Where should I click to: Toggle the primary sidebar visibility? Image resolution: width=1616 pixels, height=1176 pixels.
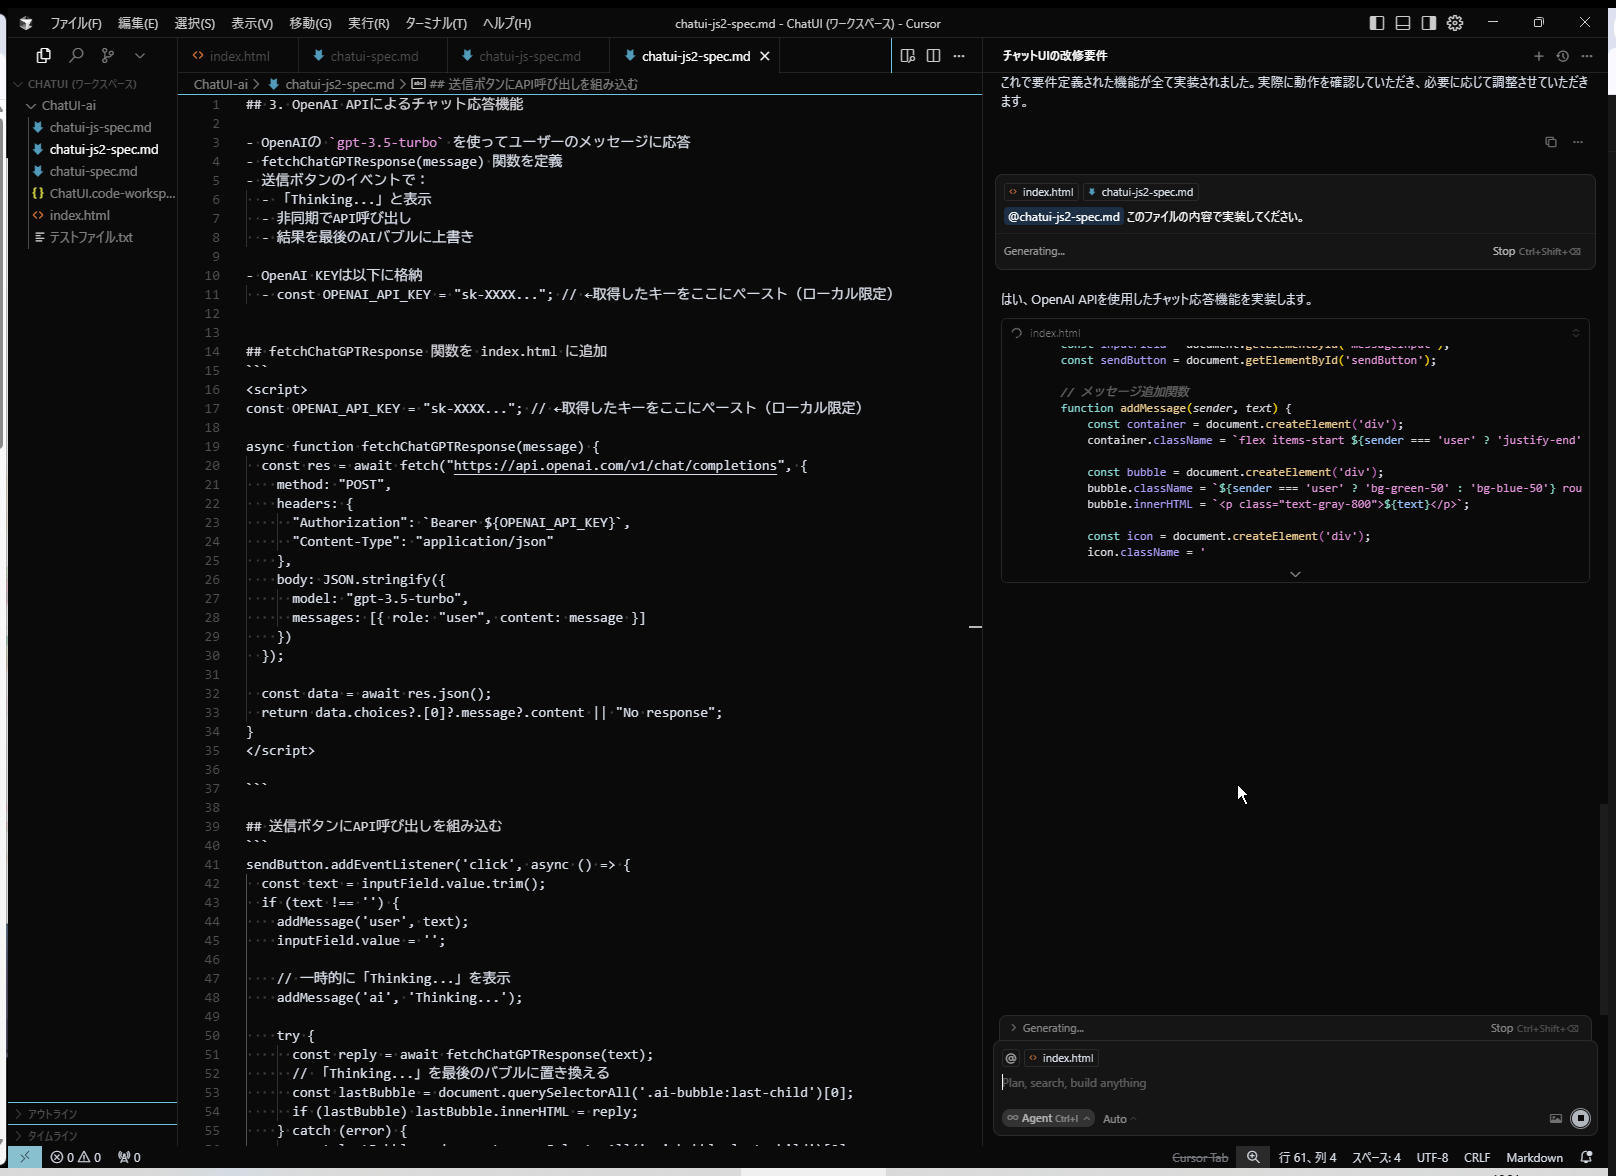click(x=1377, y=23)
